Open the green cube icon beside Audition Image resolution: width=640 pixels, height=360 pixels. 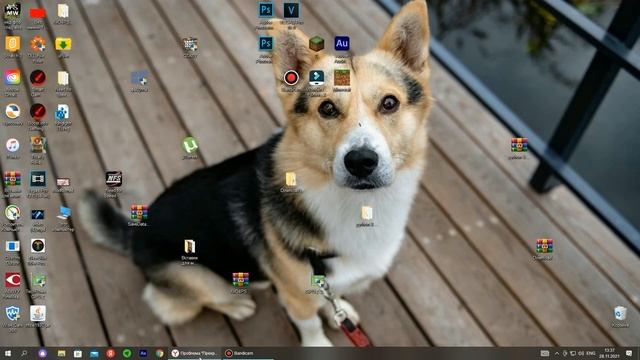(316, 43)
